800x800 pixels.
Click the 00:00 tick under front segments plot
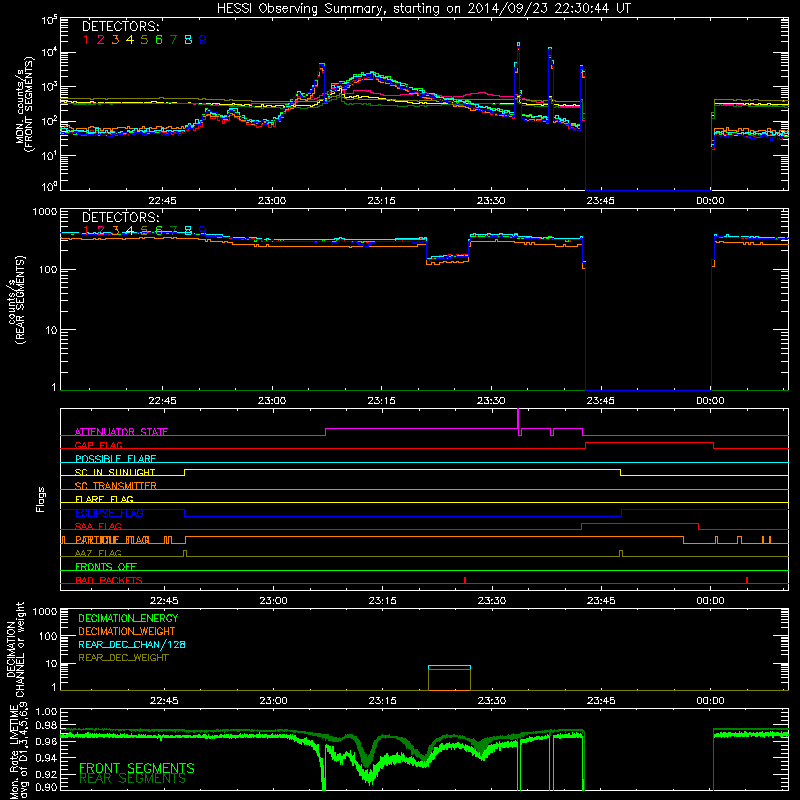710,201
